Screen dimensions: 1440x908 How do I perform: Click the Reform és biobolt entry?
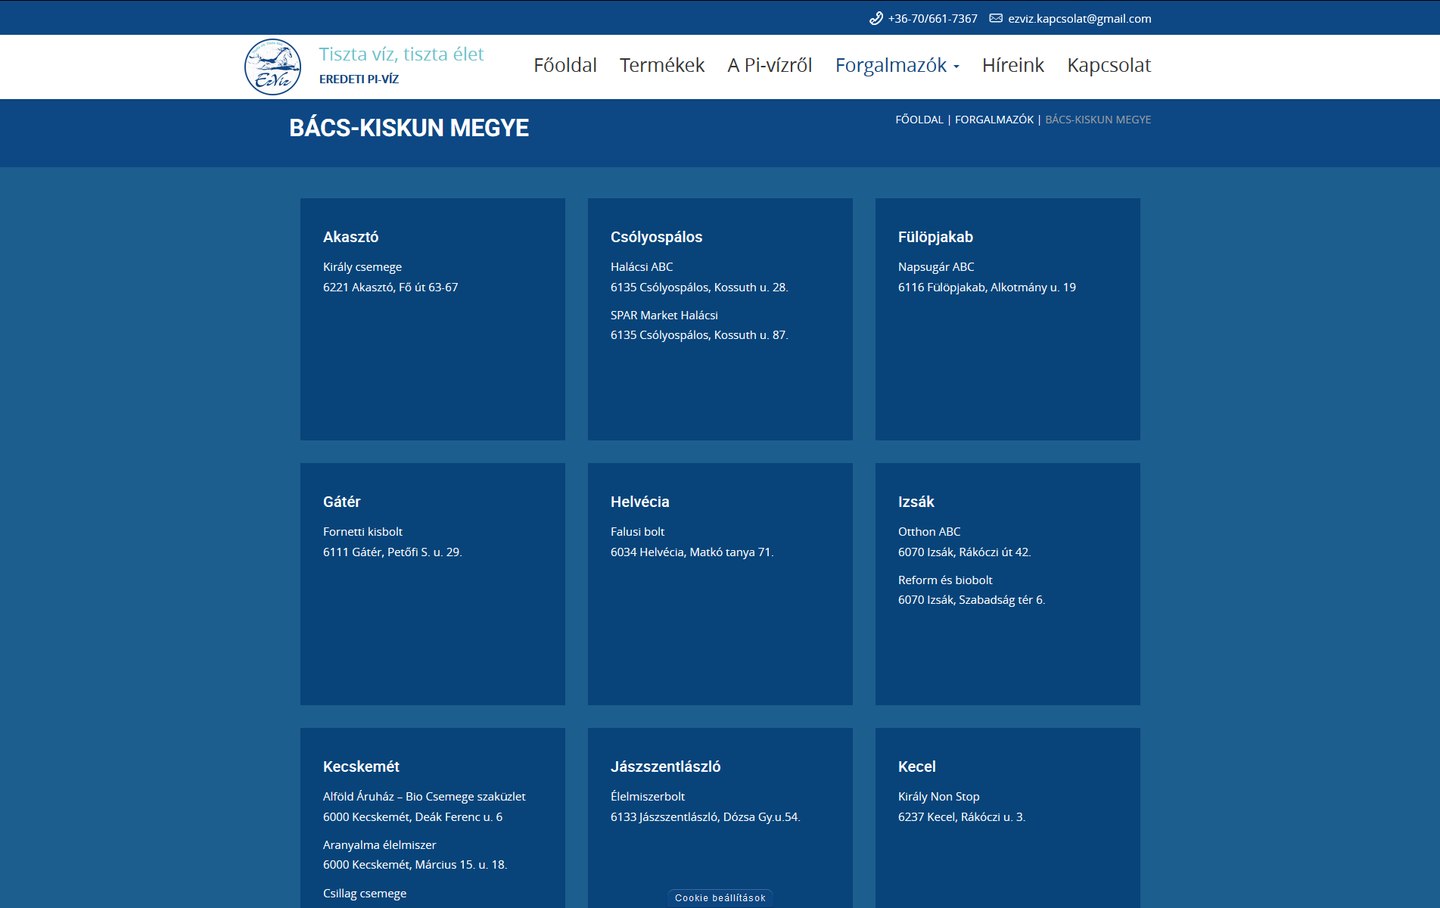point(945,580)
